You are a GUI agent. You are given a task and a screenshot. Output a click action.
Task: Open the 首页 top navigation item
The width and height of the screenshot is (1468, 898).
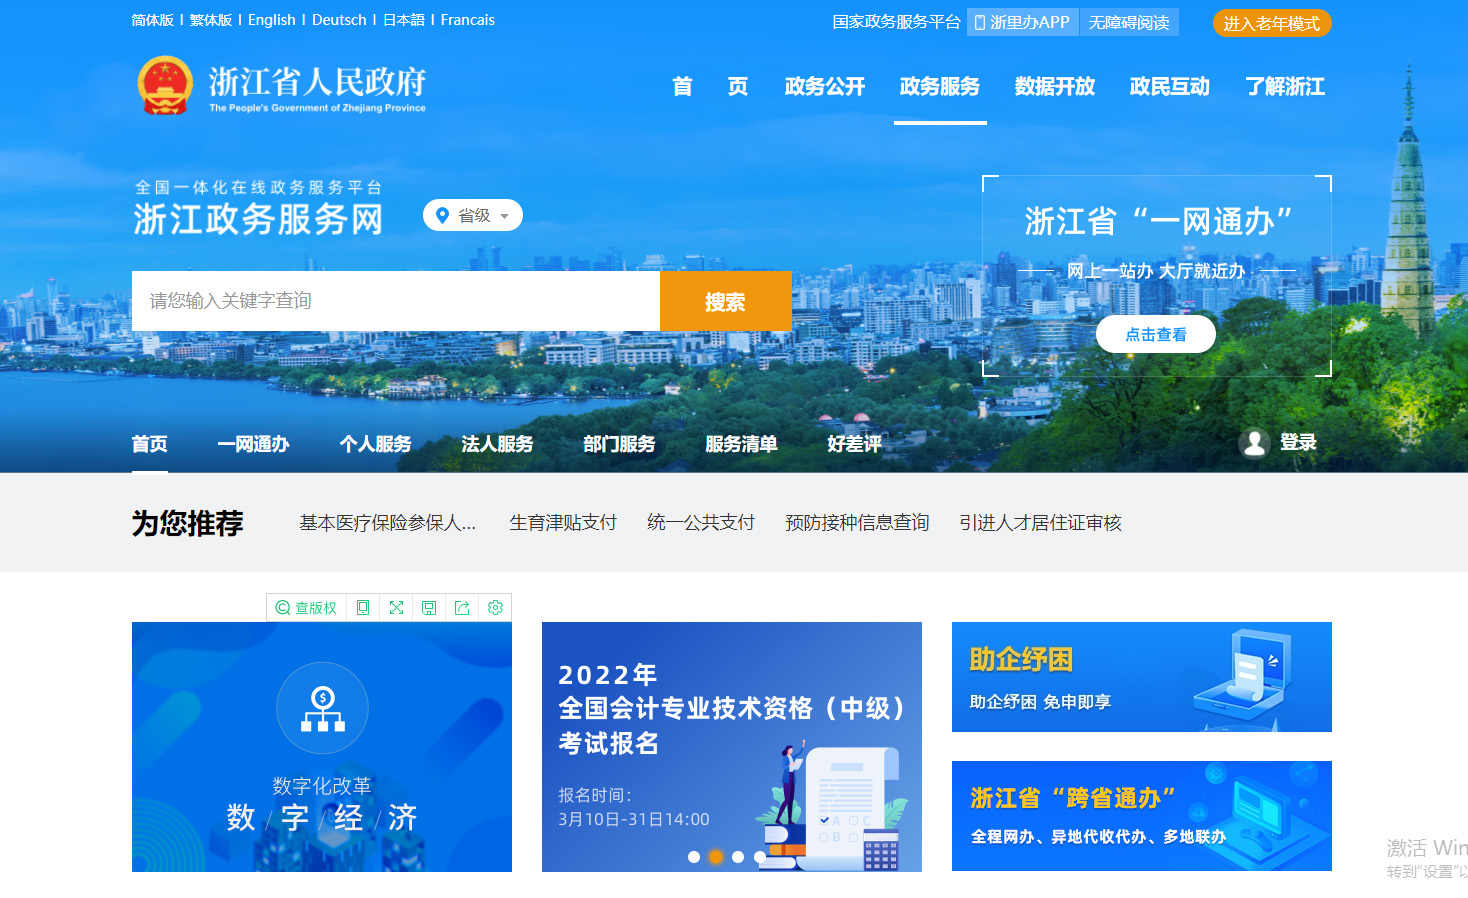[x=710, y=87]
